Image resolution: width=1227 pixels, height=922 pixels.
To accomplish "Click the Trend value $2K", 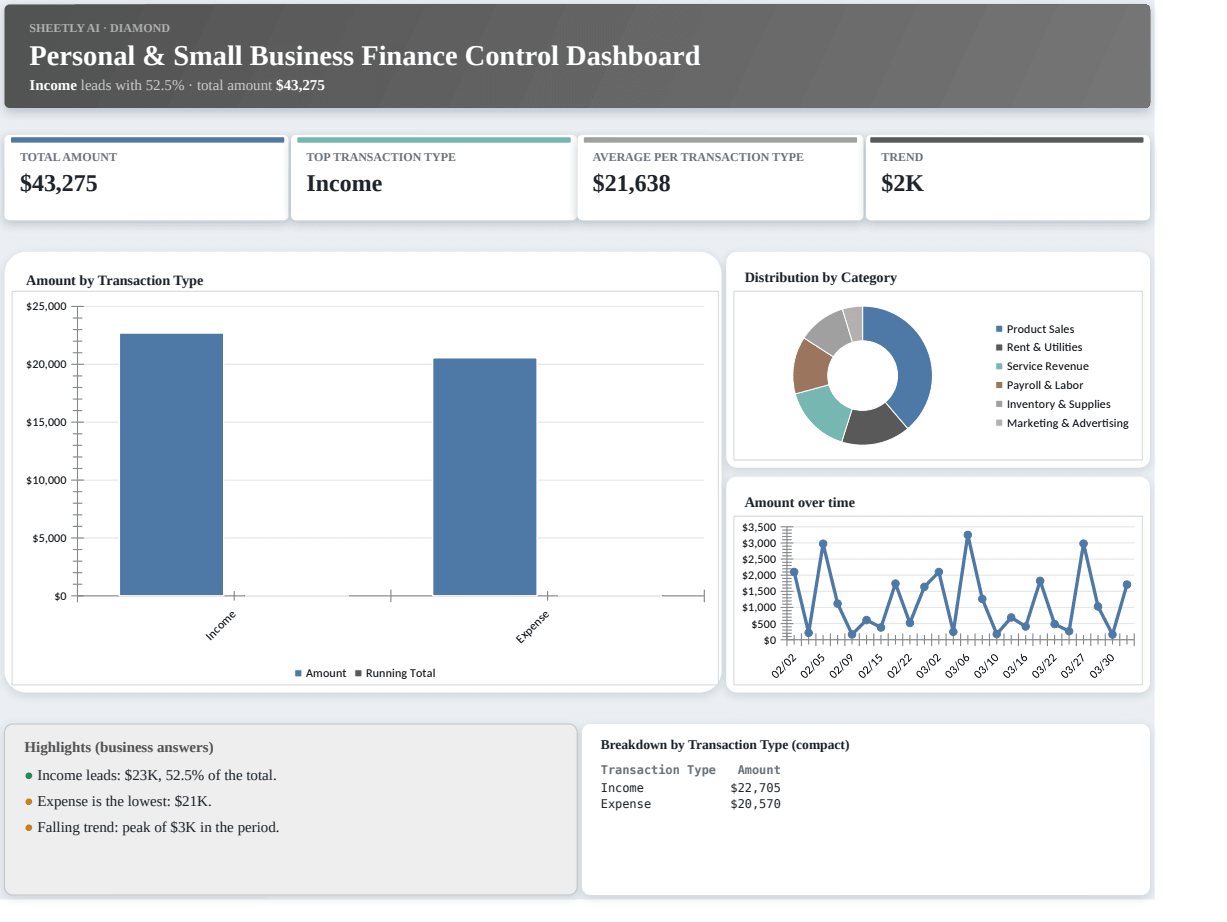I will click(902, 184).
